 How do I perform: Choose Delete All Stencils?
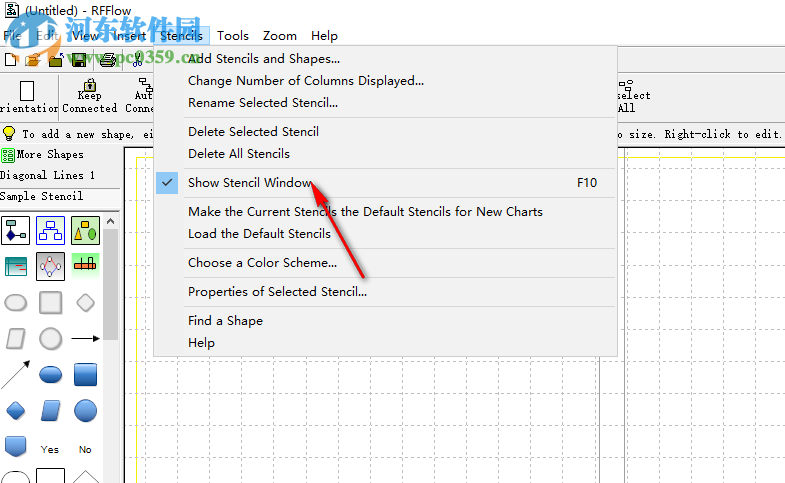pyautogui.click(x=239, y=154)
